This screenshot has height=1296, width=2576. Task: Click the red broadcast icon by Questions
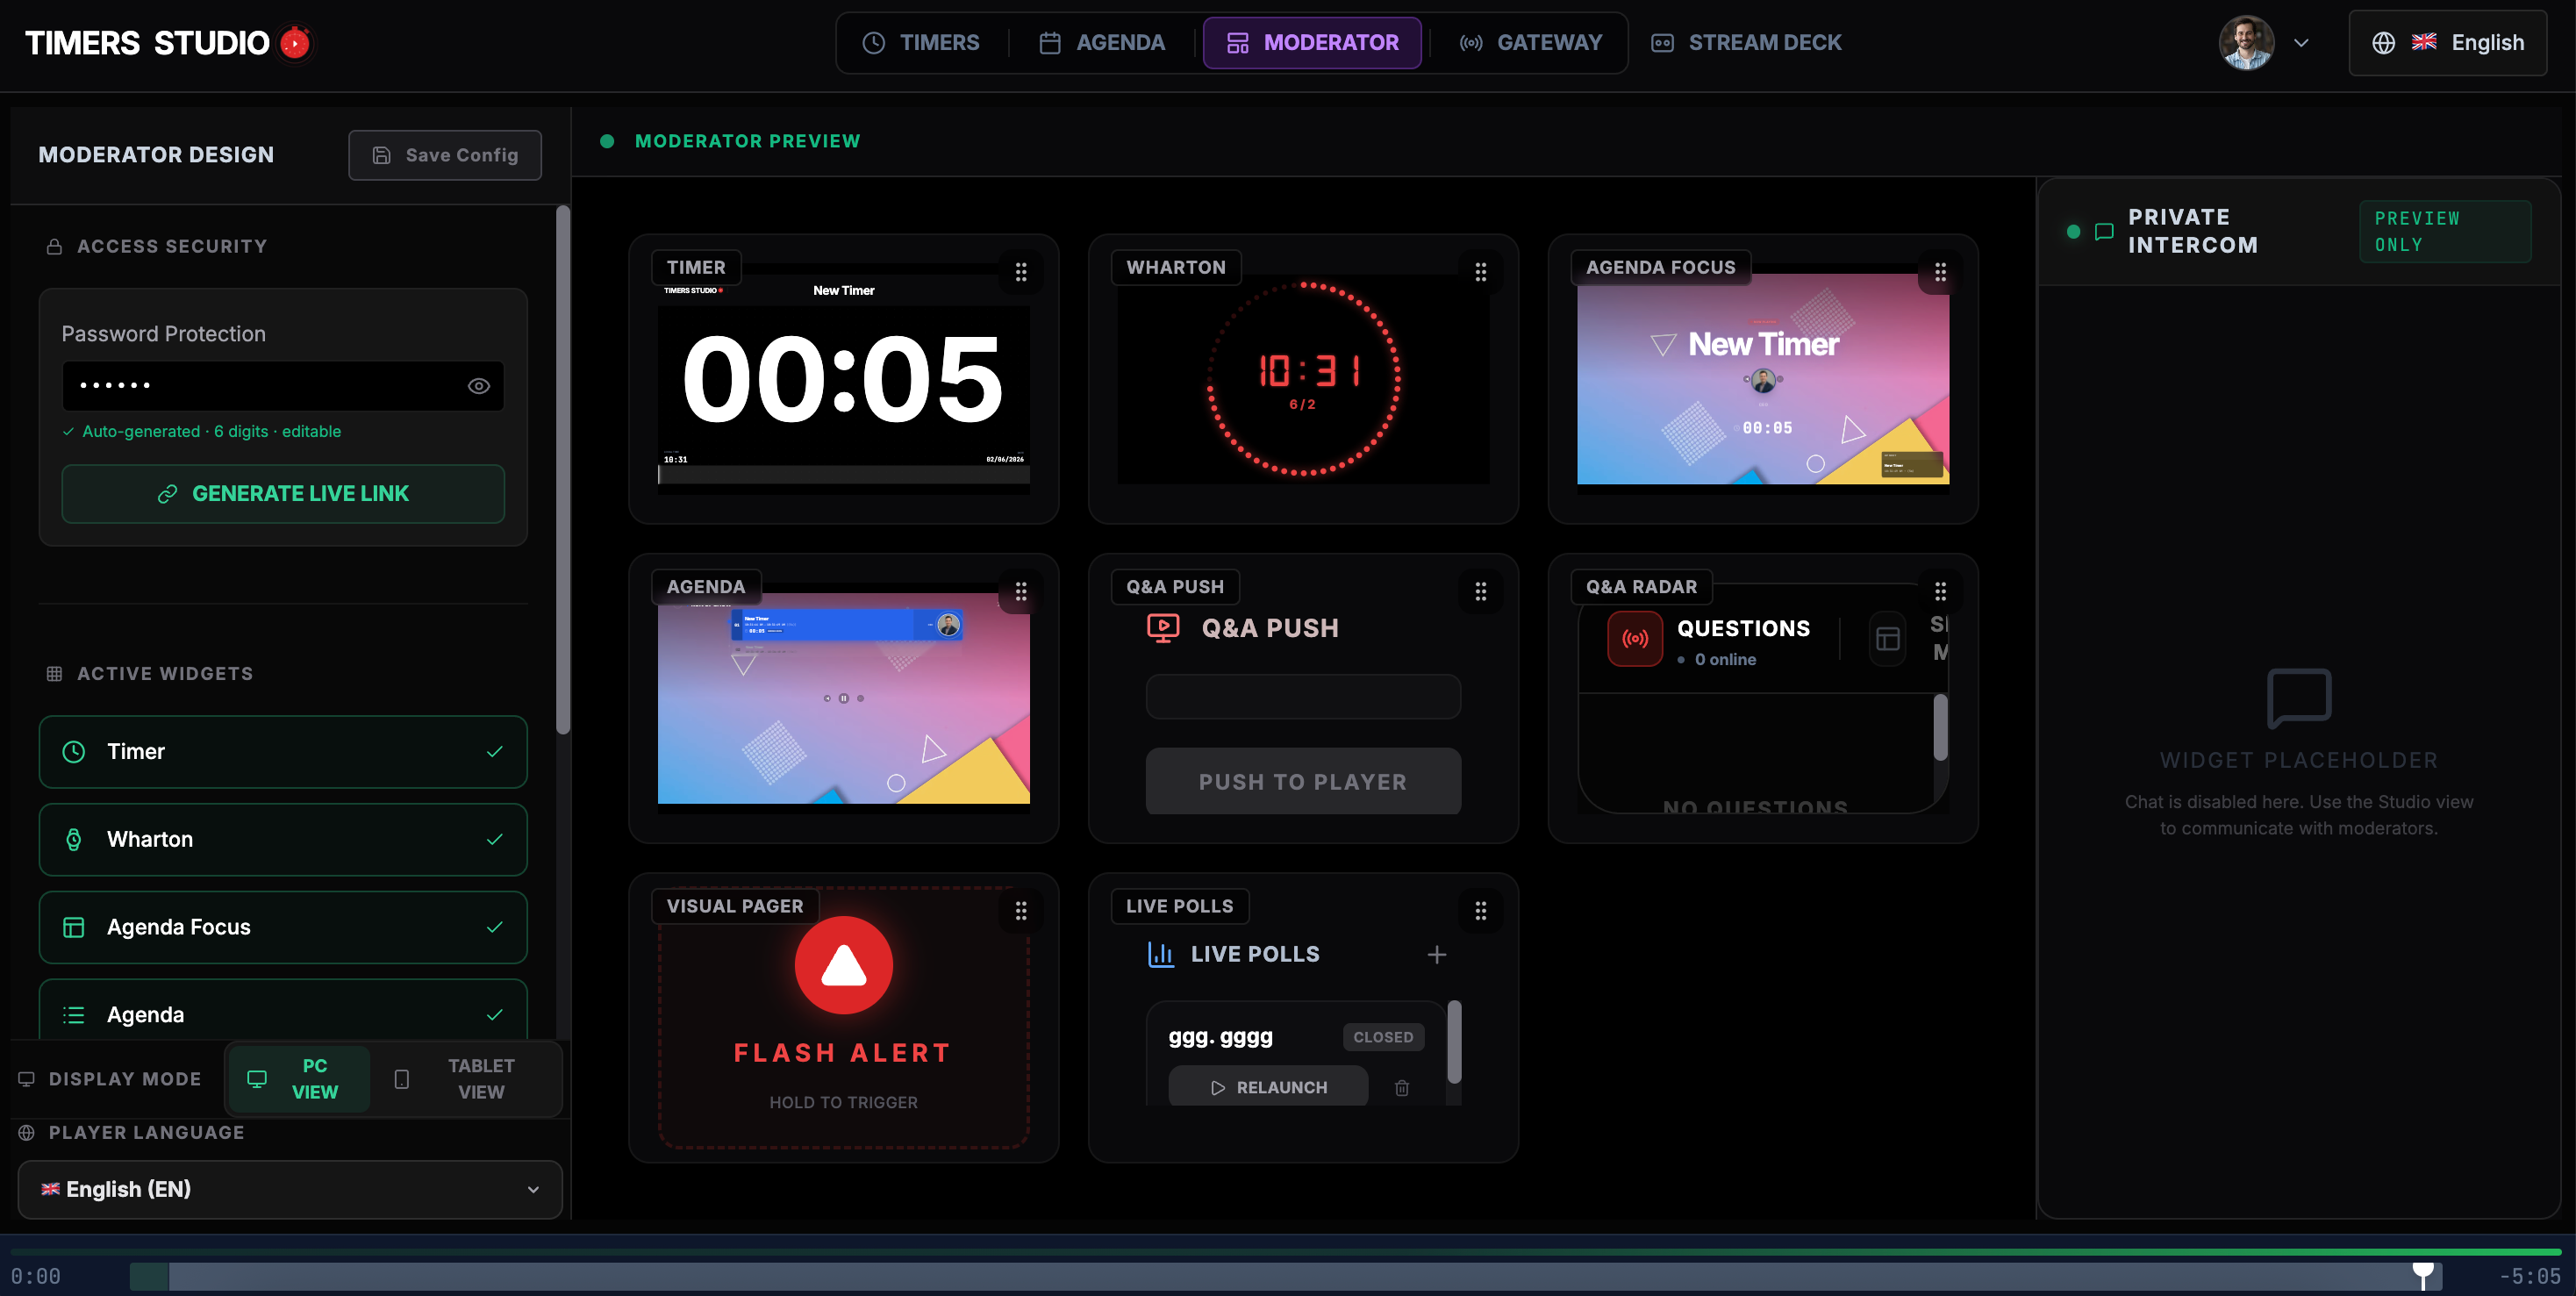click(1635, 639)
